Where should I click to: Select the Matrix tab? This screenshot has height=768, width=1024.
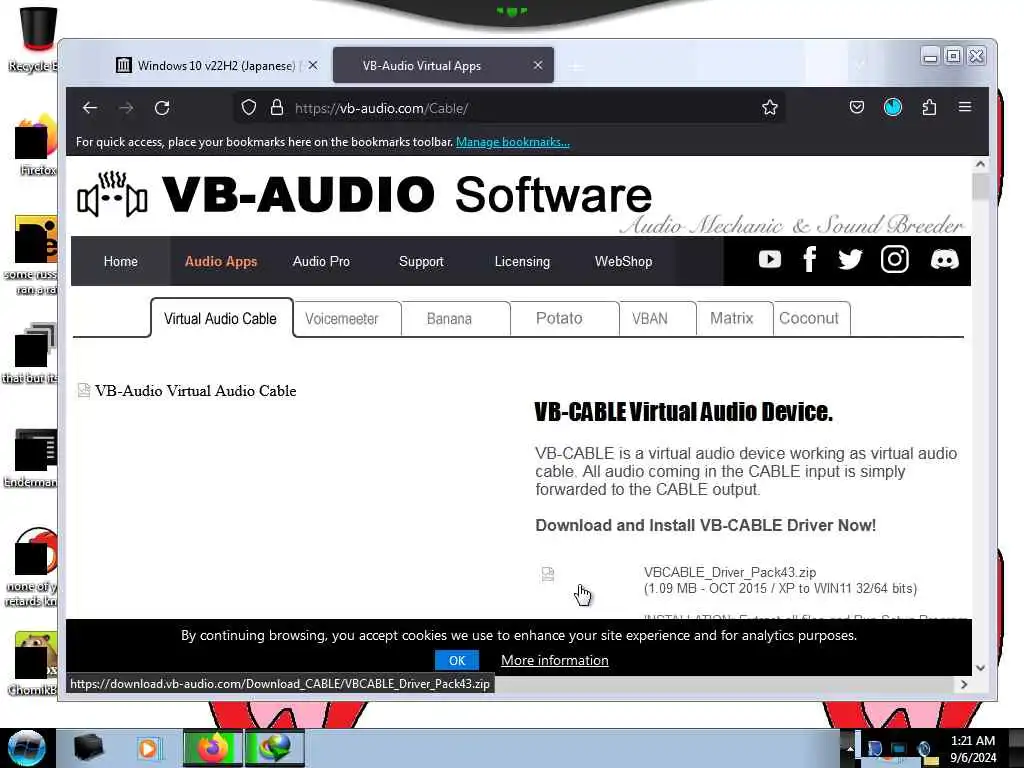734,319
